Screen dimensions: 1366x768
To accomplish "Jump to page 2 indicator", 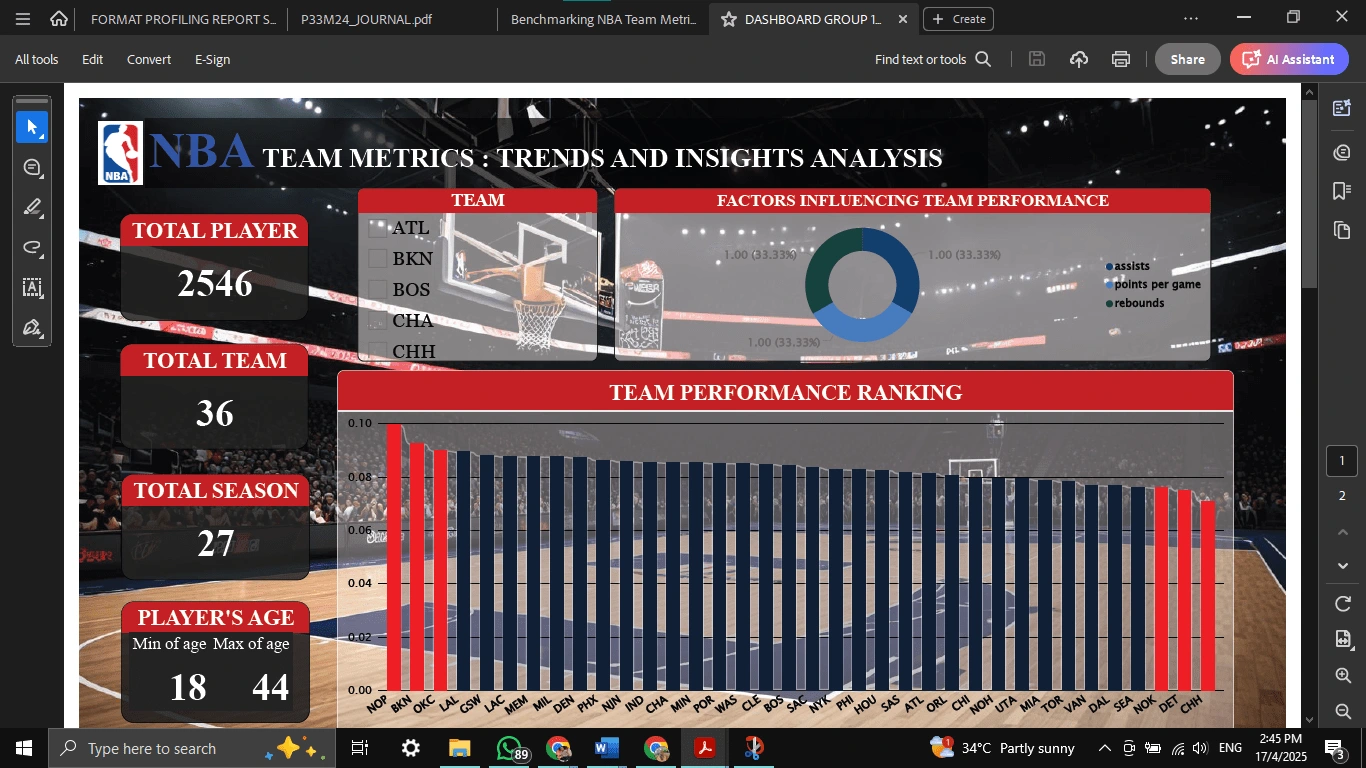I will [x=1342, y=496].
